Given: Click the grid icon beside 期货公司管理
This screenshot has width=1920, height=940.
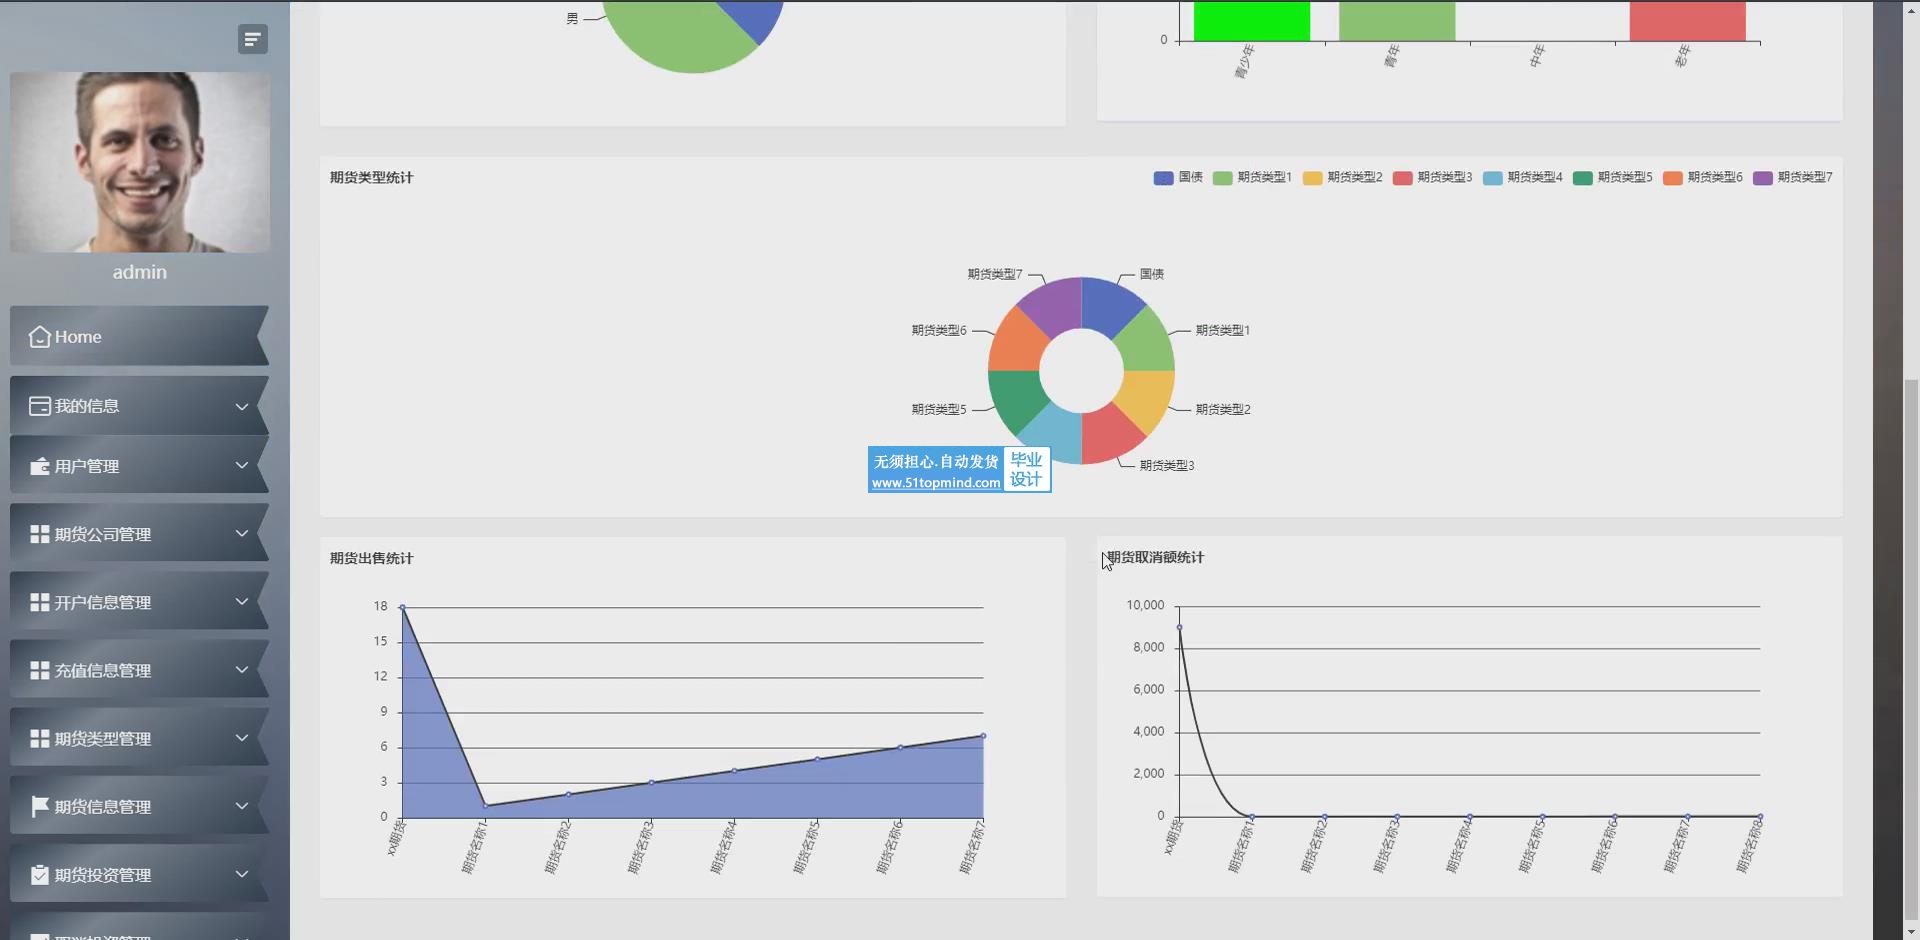Looking at the screenshot, I should (x=40, y=534).
